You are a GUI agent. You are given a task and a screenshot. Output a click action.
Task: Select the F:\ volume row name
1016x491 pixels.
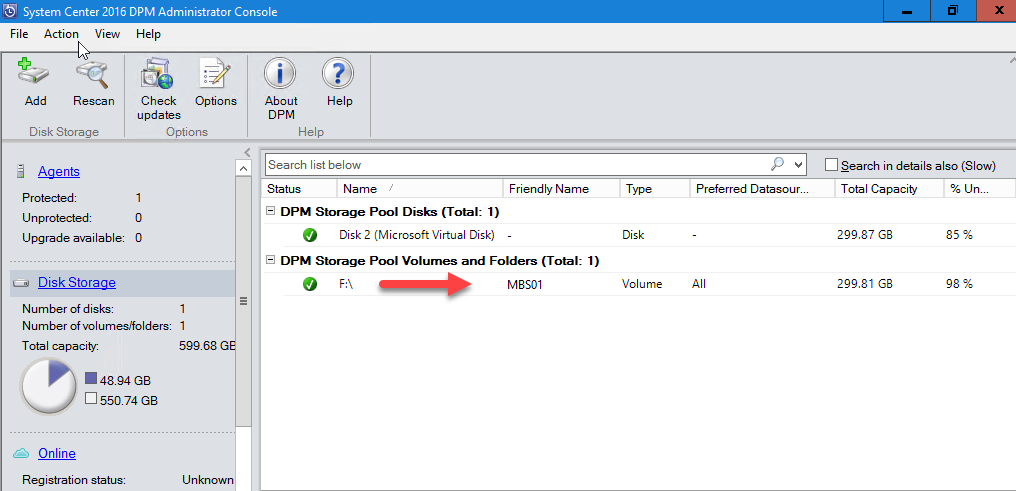click(x=347, y=284)
